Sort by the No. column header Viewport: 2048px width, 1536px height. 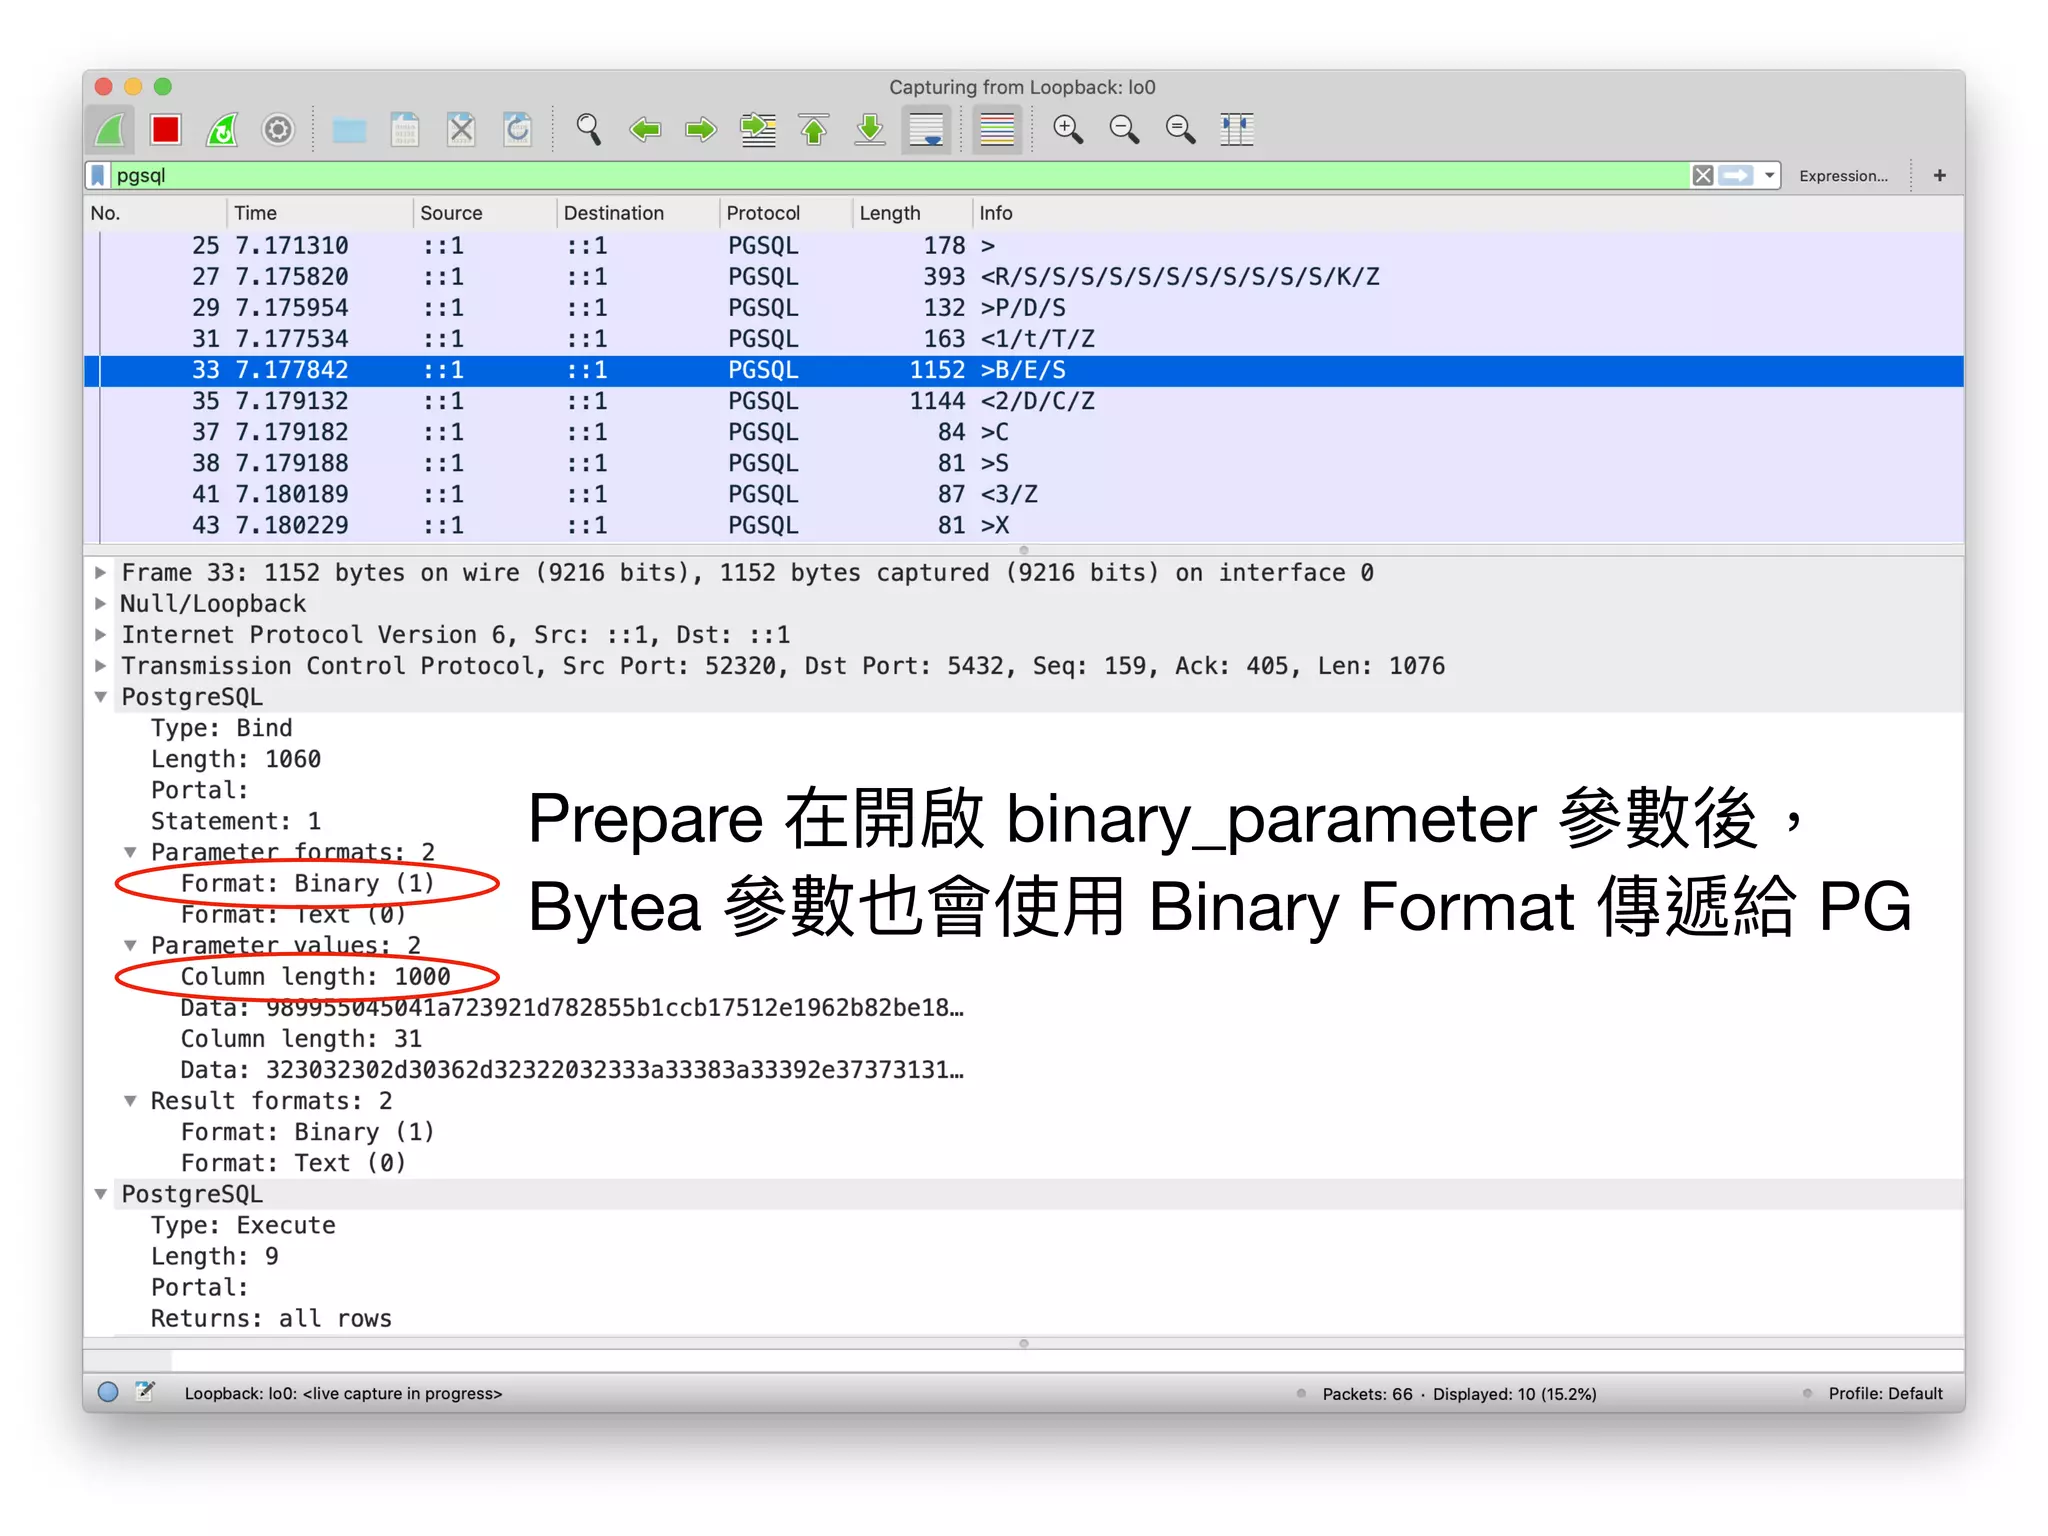coord(155,213)
